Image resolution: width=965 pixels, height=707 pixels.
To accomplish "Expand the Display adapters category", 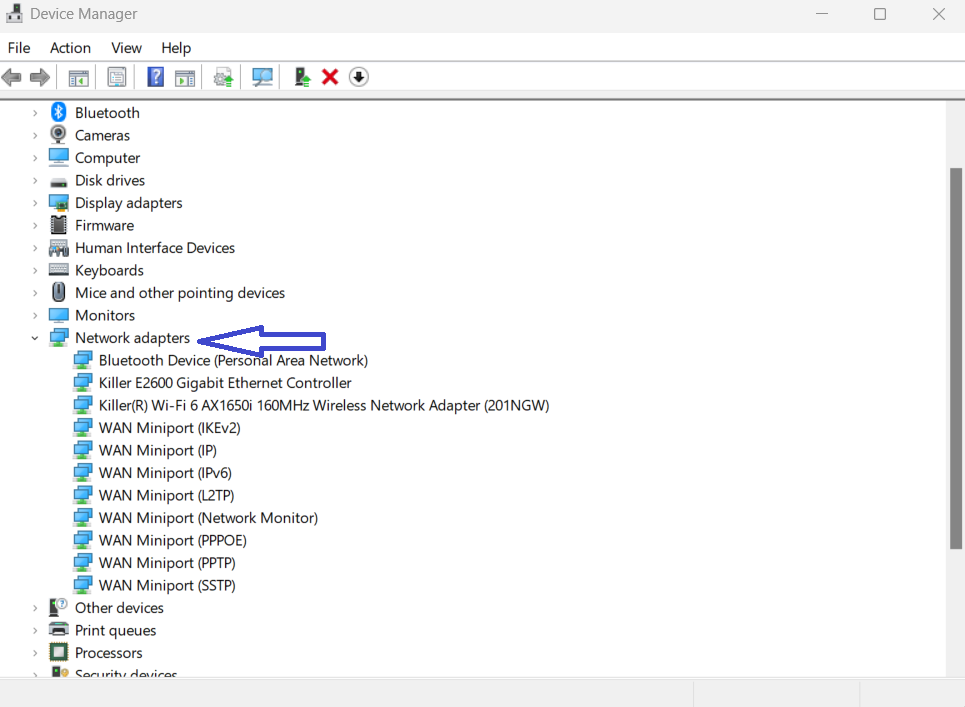I will [35, 203].
